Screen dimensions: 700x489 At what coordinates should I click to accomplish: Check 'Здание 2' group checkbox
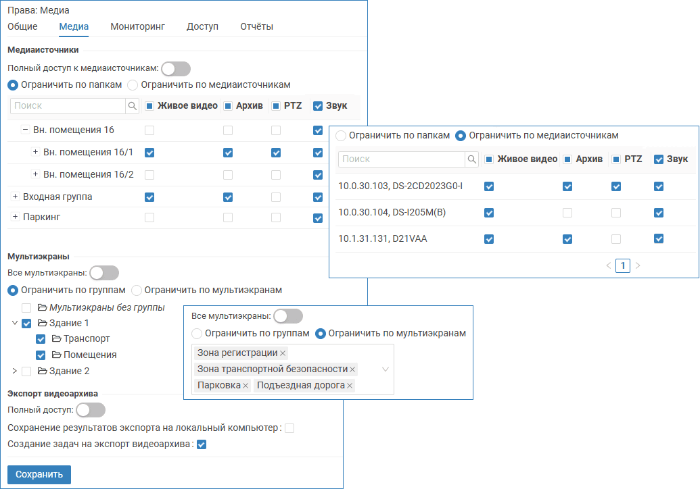[26, 371]
